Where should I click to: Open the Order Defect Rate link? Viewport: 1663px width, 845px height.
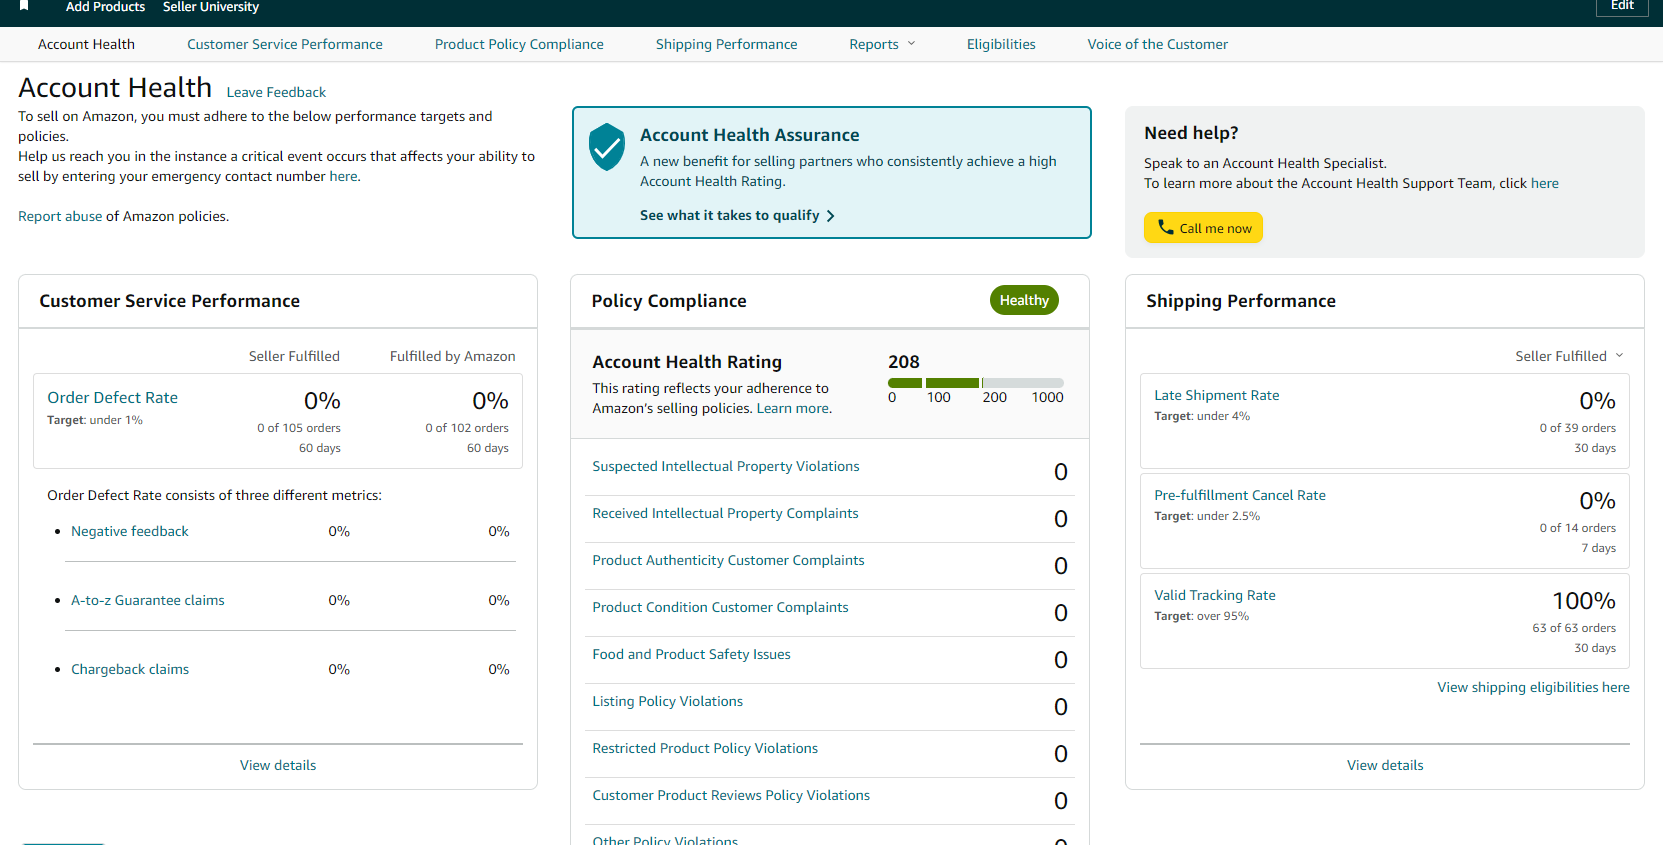point(112,398)
